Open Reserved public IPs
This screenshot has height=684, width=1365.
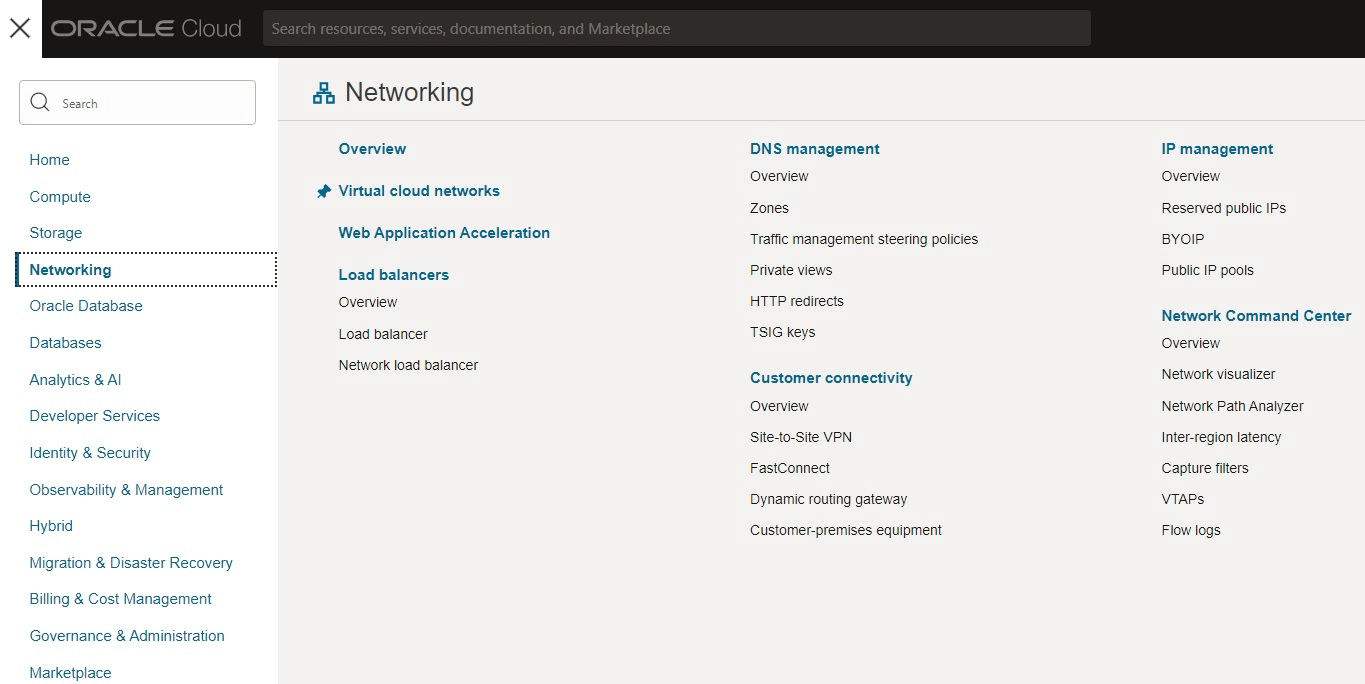coord(1224,208)
